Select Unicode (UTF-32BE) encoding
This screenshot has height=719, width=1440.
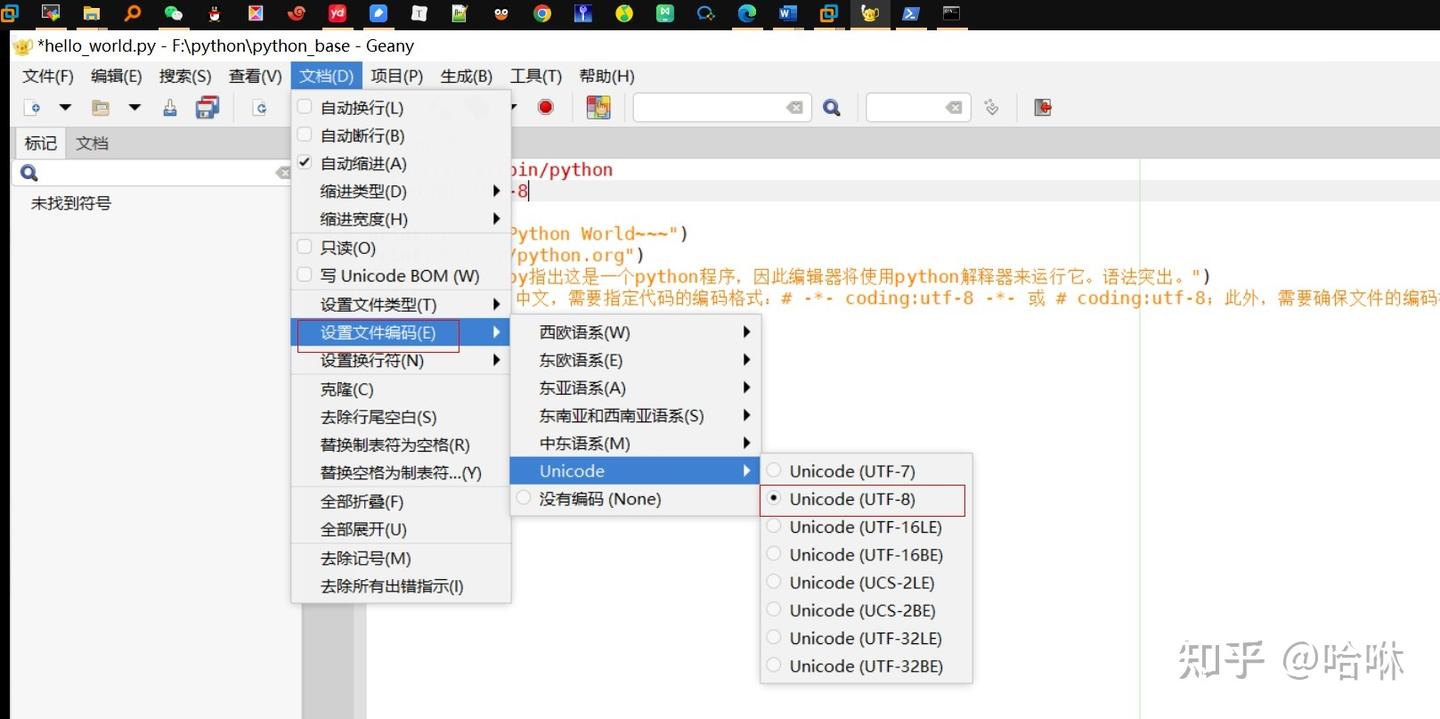coord(866,666)
